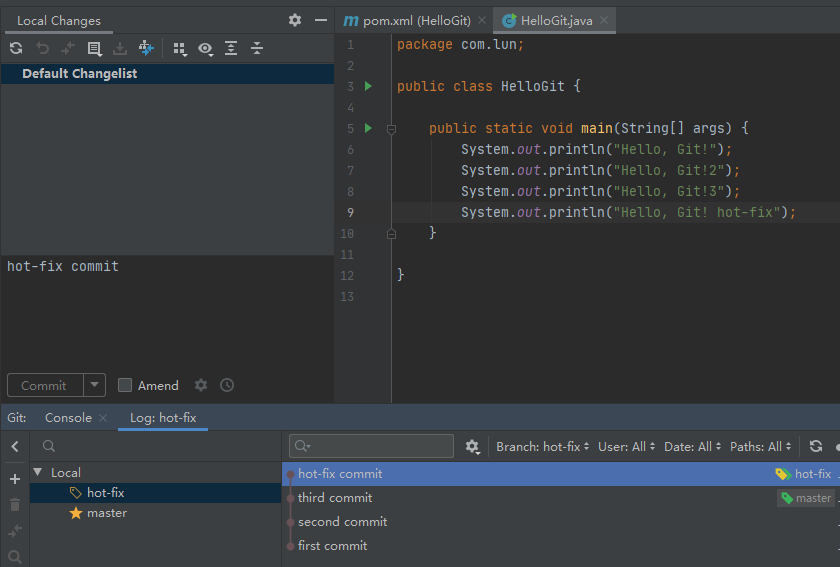The height and width of the screenshot is (567, 840).
Task: Open the View Options eye icon
Action: 205,49
